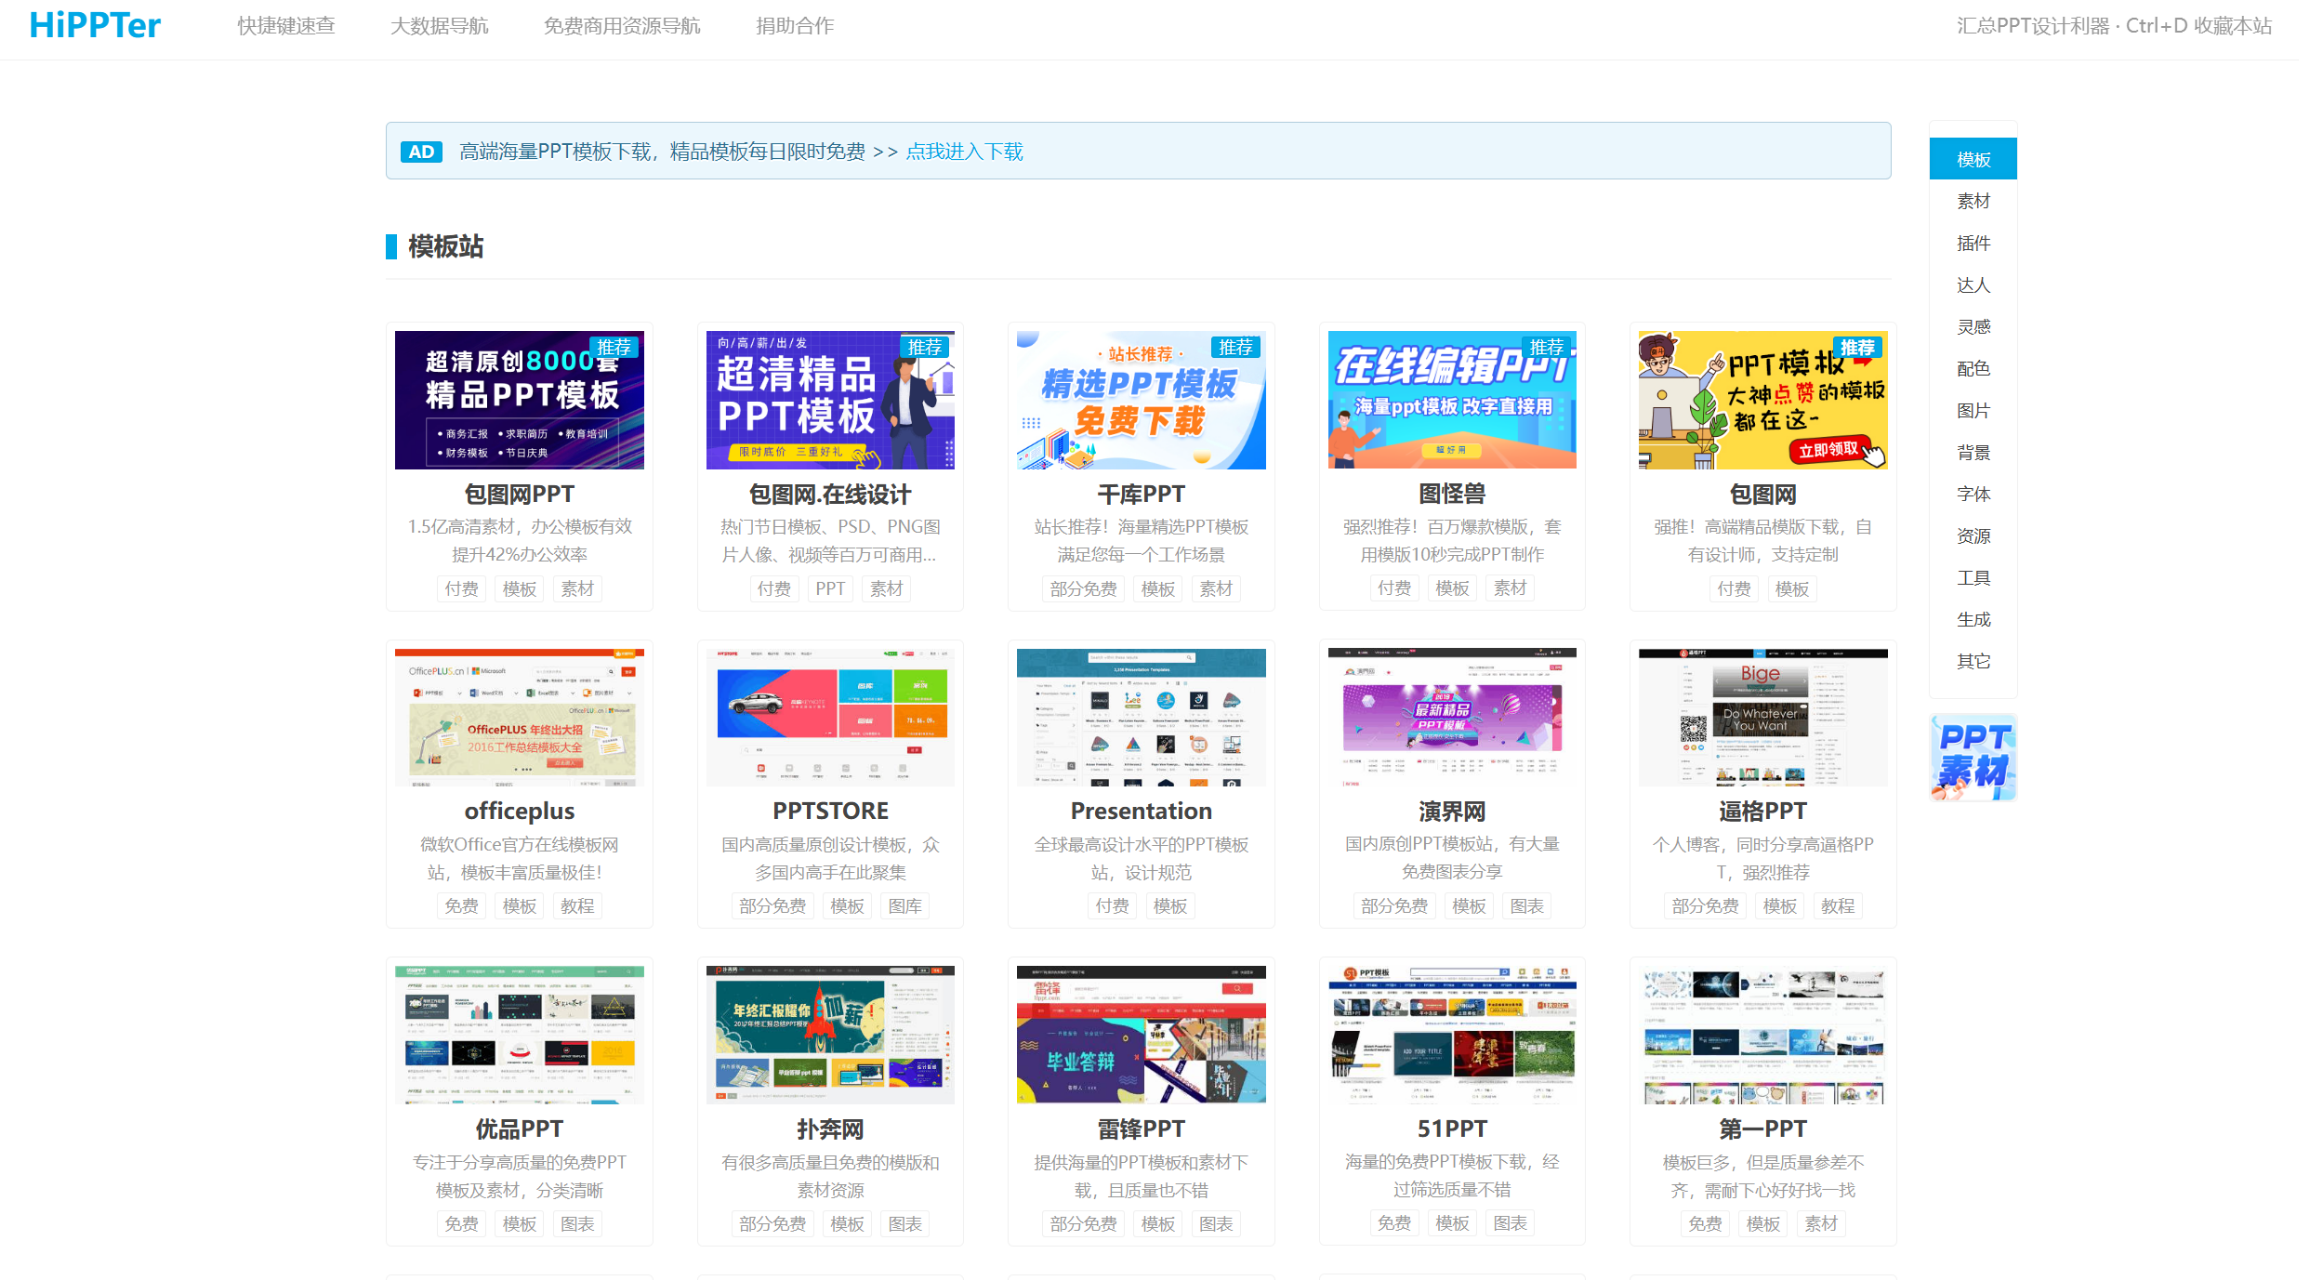Open the 图怪兽 online editing thumbnail
Viewport: 2299px width, 1280px height.
1451,400
